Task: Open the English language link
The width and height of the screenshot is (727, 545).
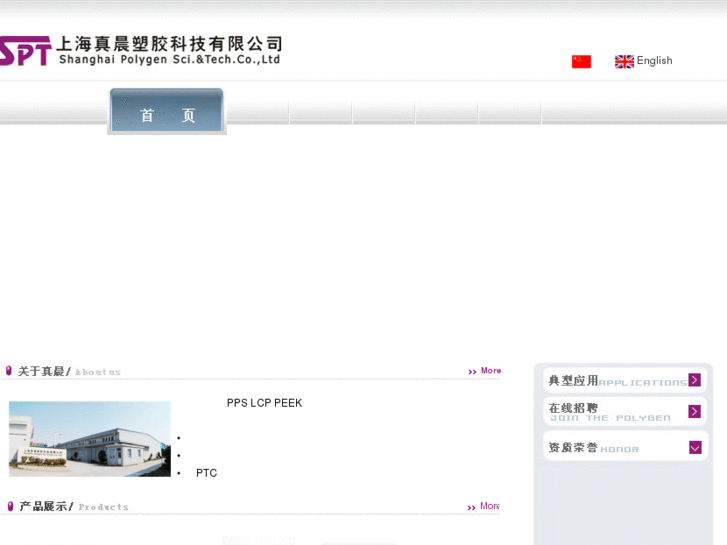Action: [x=654, y=61]
